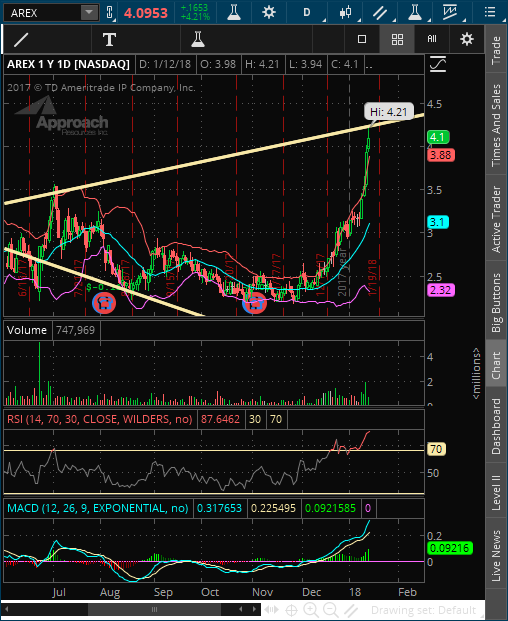The image size is (508, 621).
Task: Select the Chart side tab
Action: coord(496,365)
